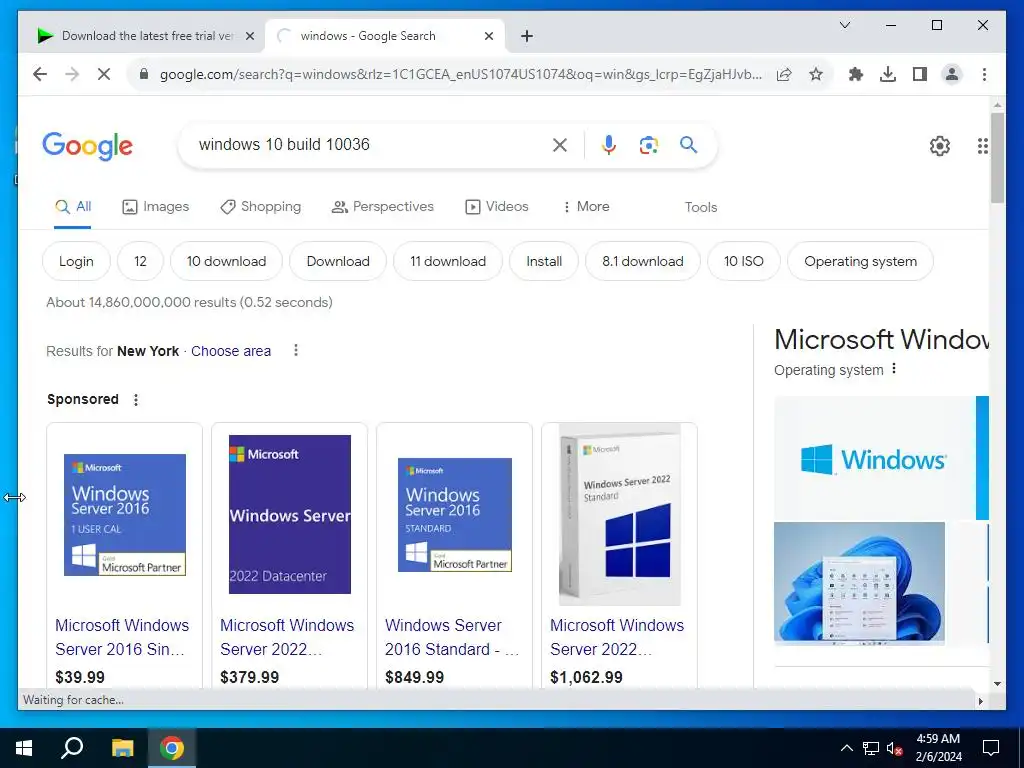The image size is (1024, 768).
Task: Open Microsoft Windows Server 2016 Sin… link
Action: pos(122,637)
